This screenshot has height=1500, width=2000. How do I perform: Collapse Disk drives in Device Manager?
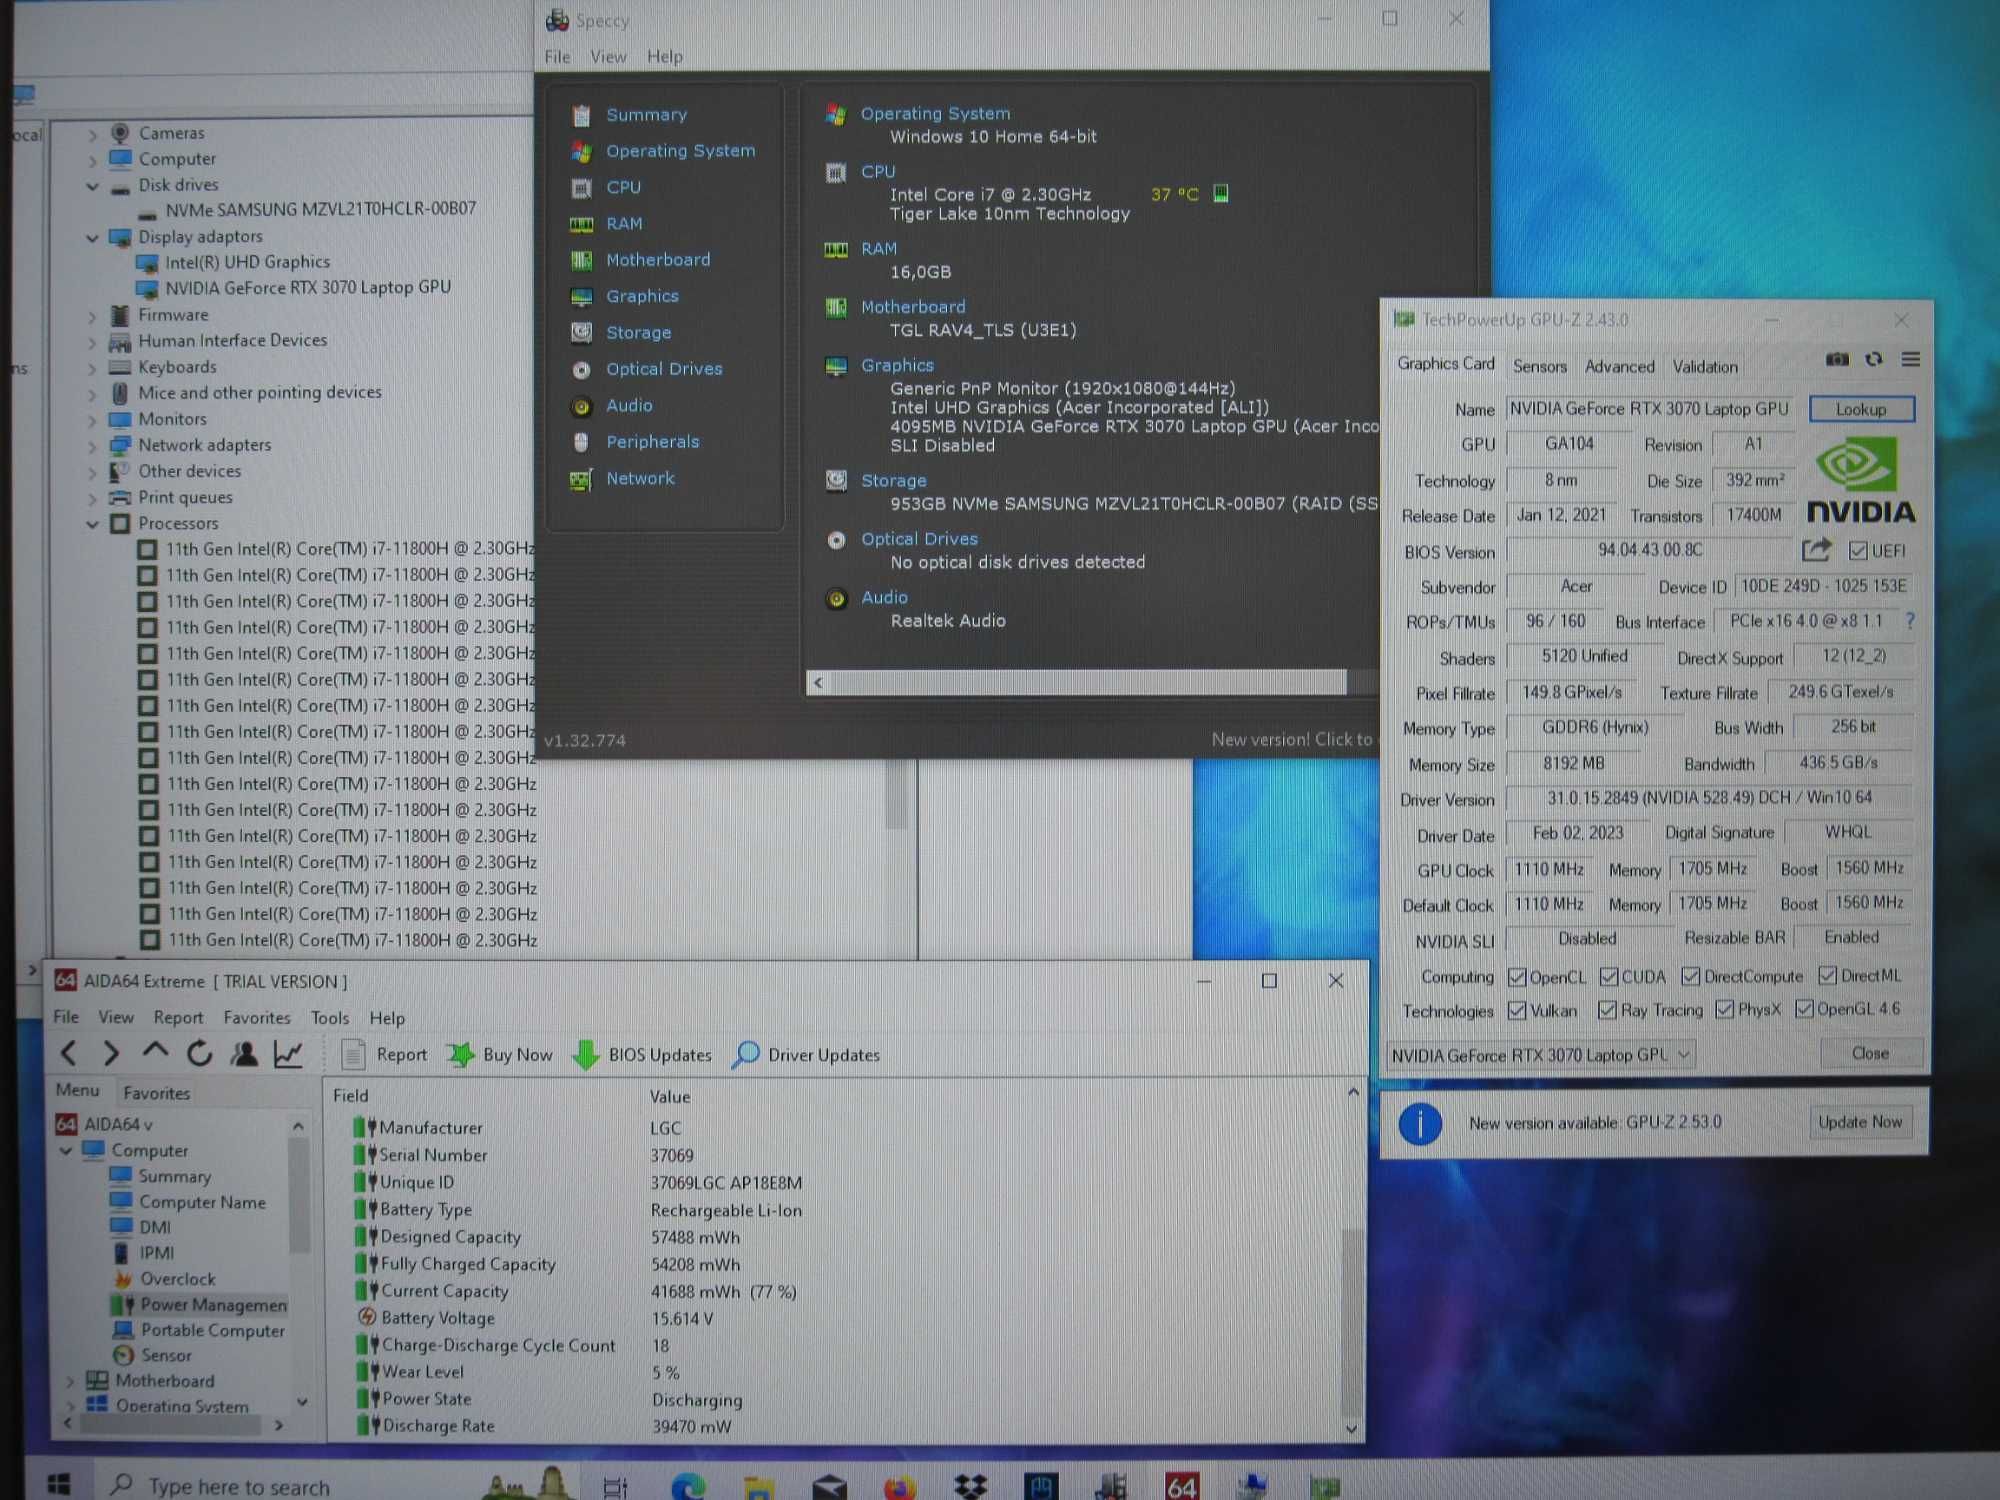coord(93,186)
